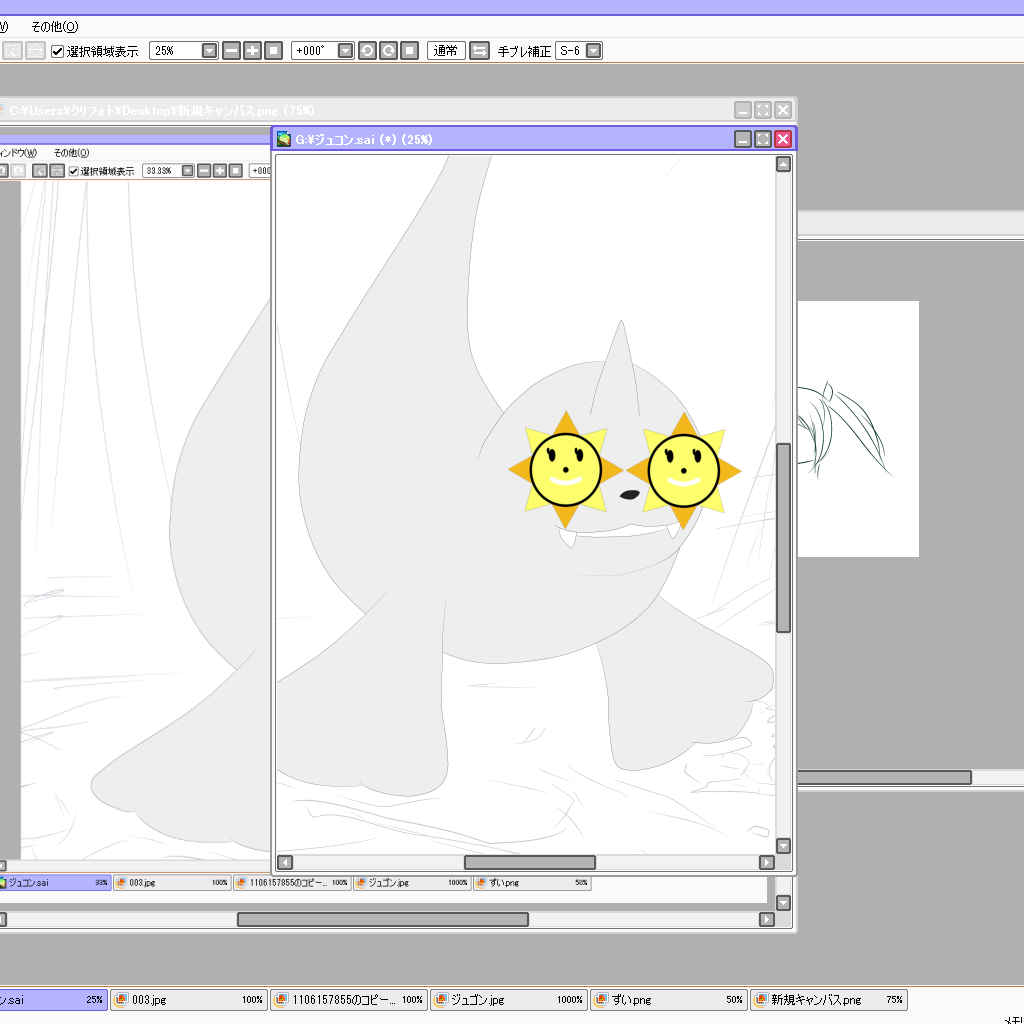The height and width of the screenshot is (1024, 1024).
Task: Click the horizontal scrollbar of the rightmost background window
Action: tap(884, 777)
